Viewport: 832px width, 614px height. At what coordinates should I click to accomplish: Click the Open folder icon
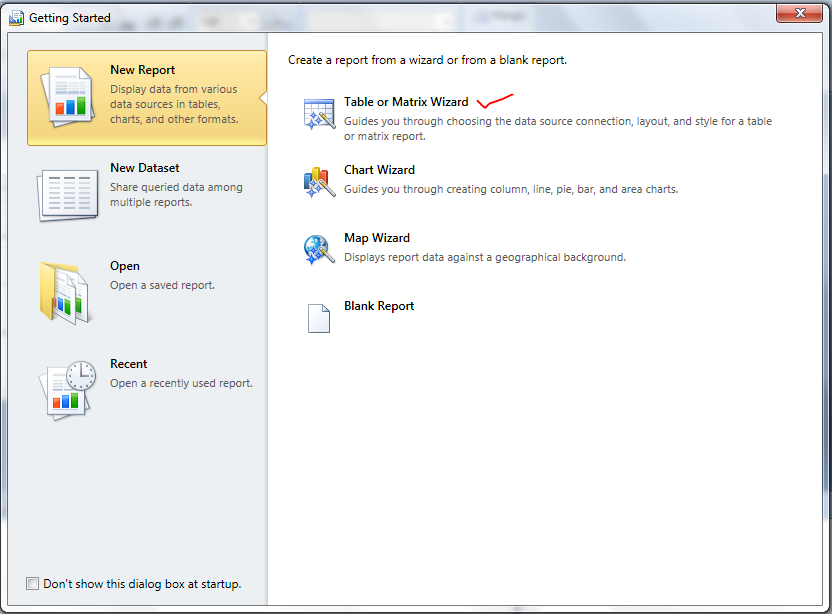pyautogui.click(x=66, y=292)
